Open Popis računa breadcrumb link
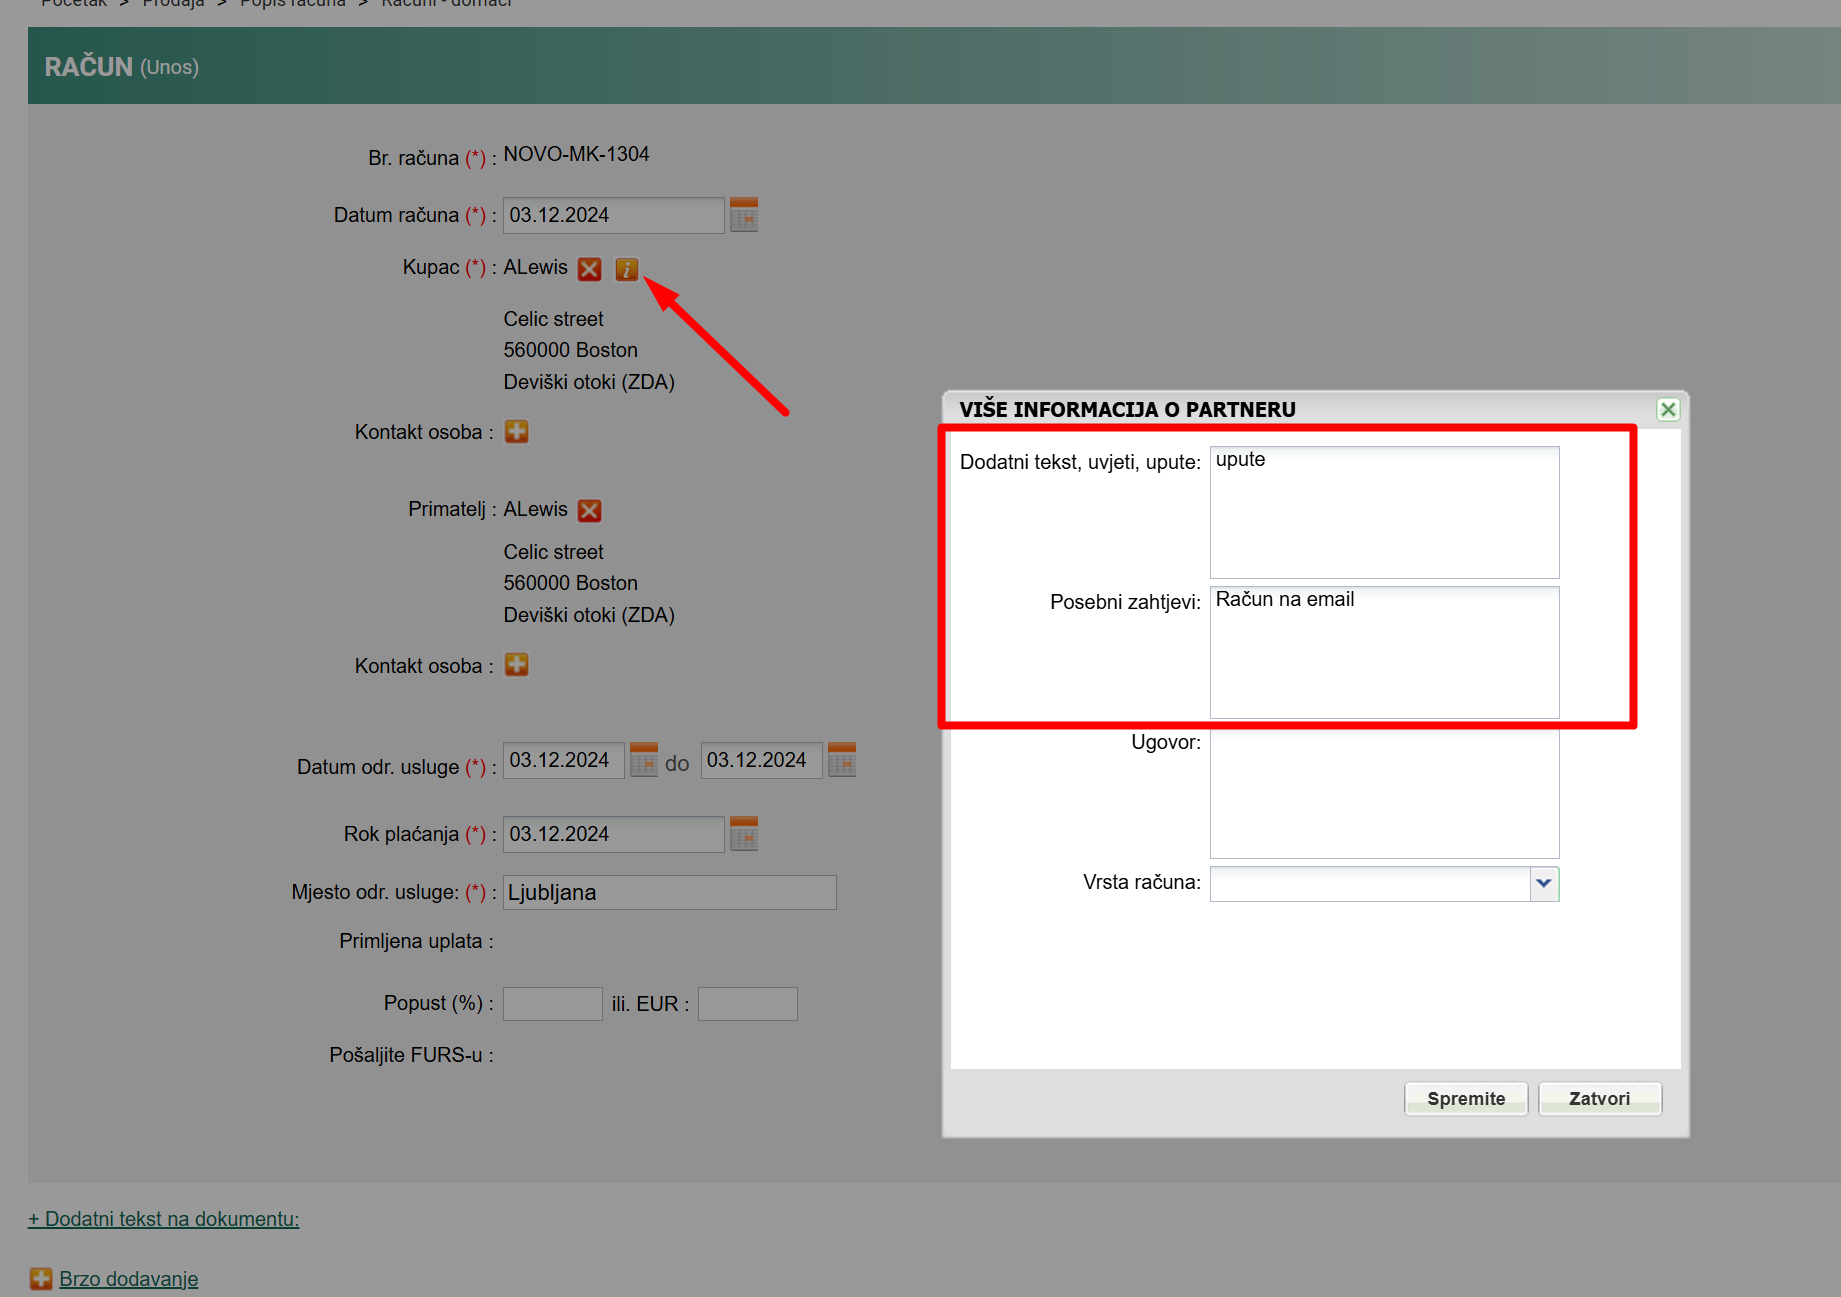 (x=292, y=3)
